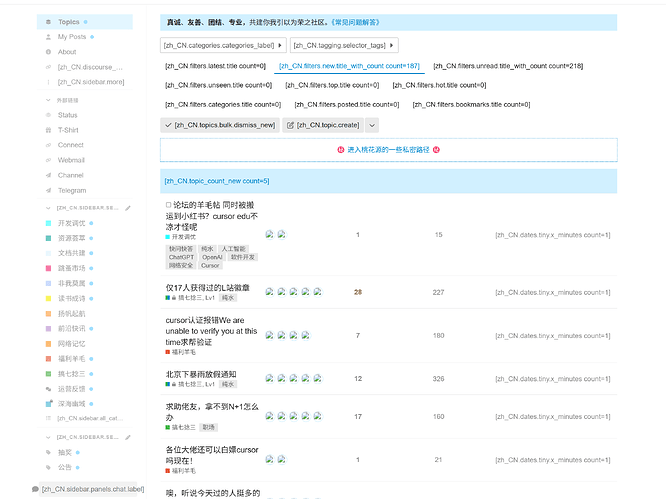The image size is (666, 499).
Task: Click the sidebar more ellipsis icon
Action: point(48,82)
